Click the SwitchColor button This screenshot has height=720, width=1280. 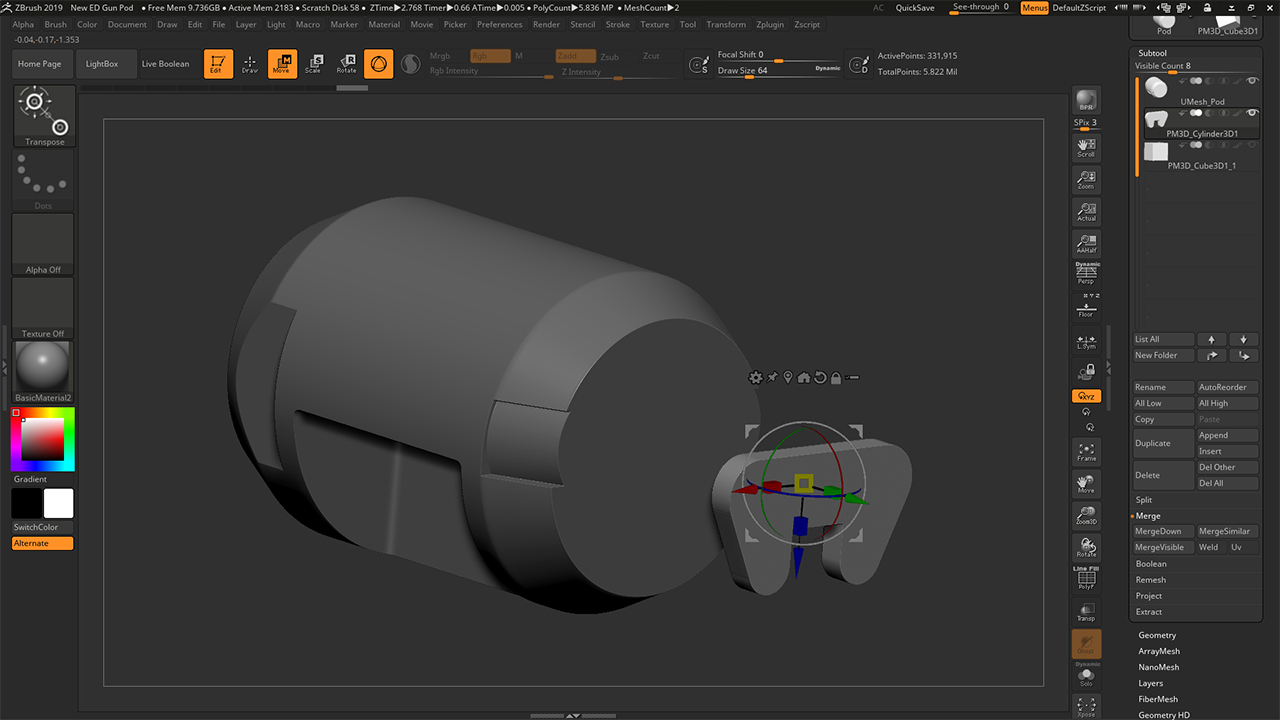(36, 527)
